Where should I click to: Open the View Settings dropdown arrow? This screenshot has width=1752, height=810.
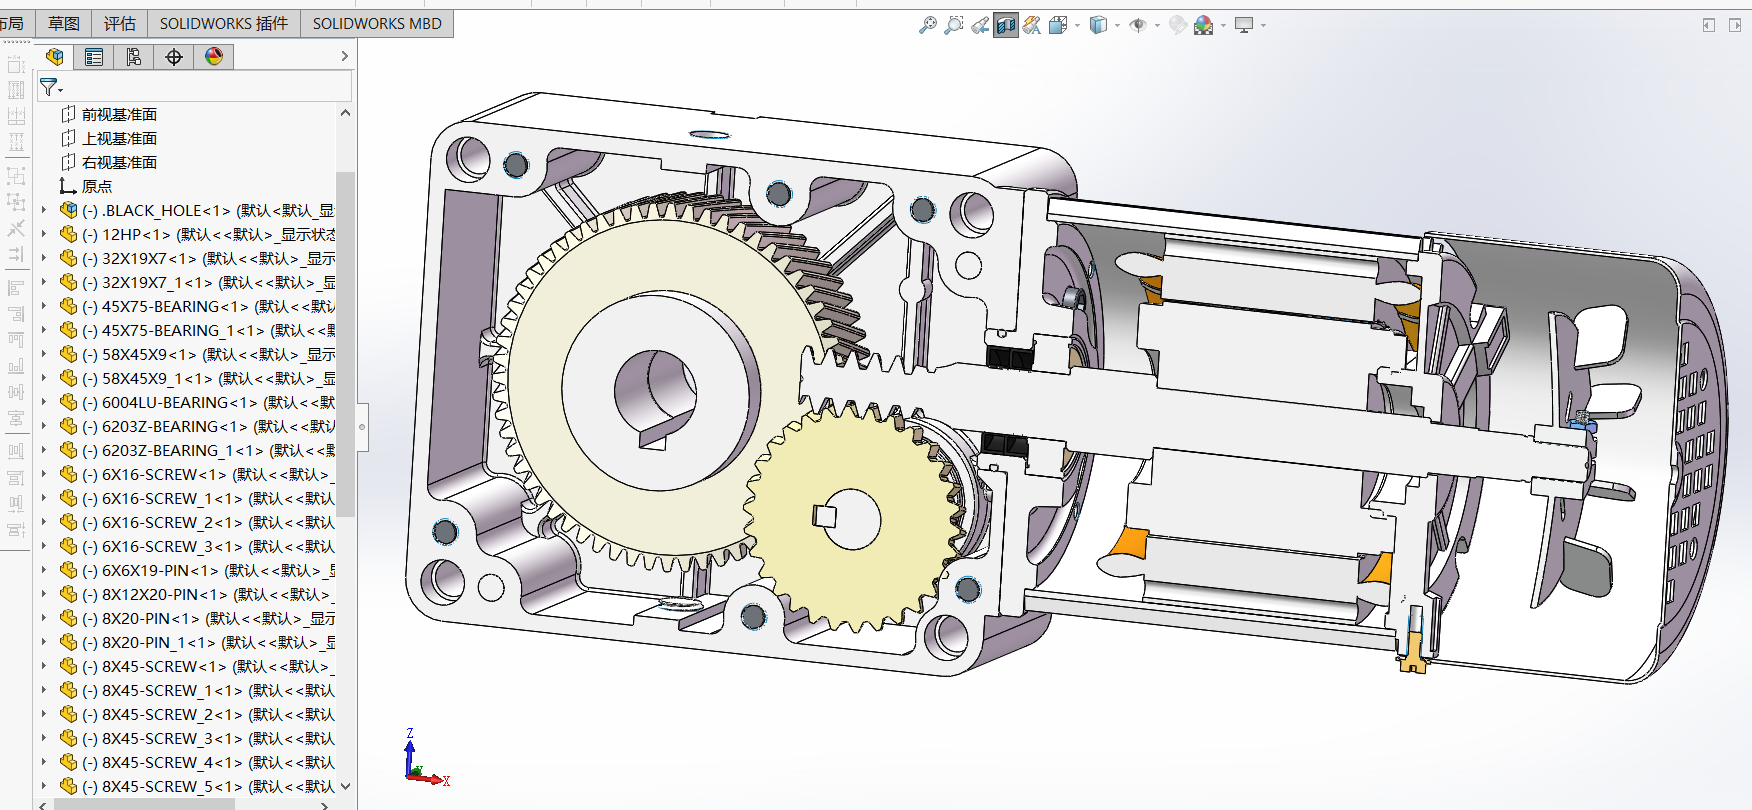click(x=1263, y=26)
